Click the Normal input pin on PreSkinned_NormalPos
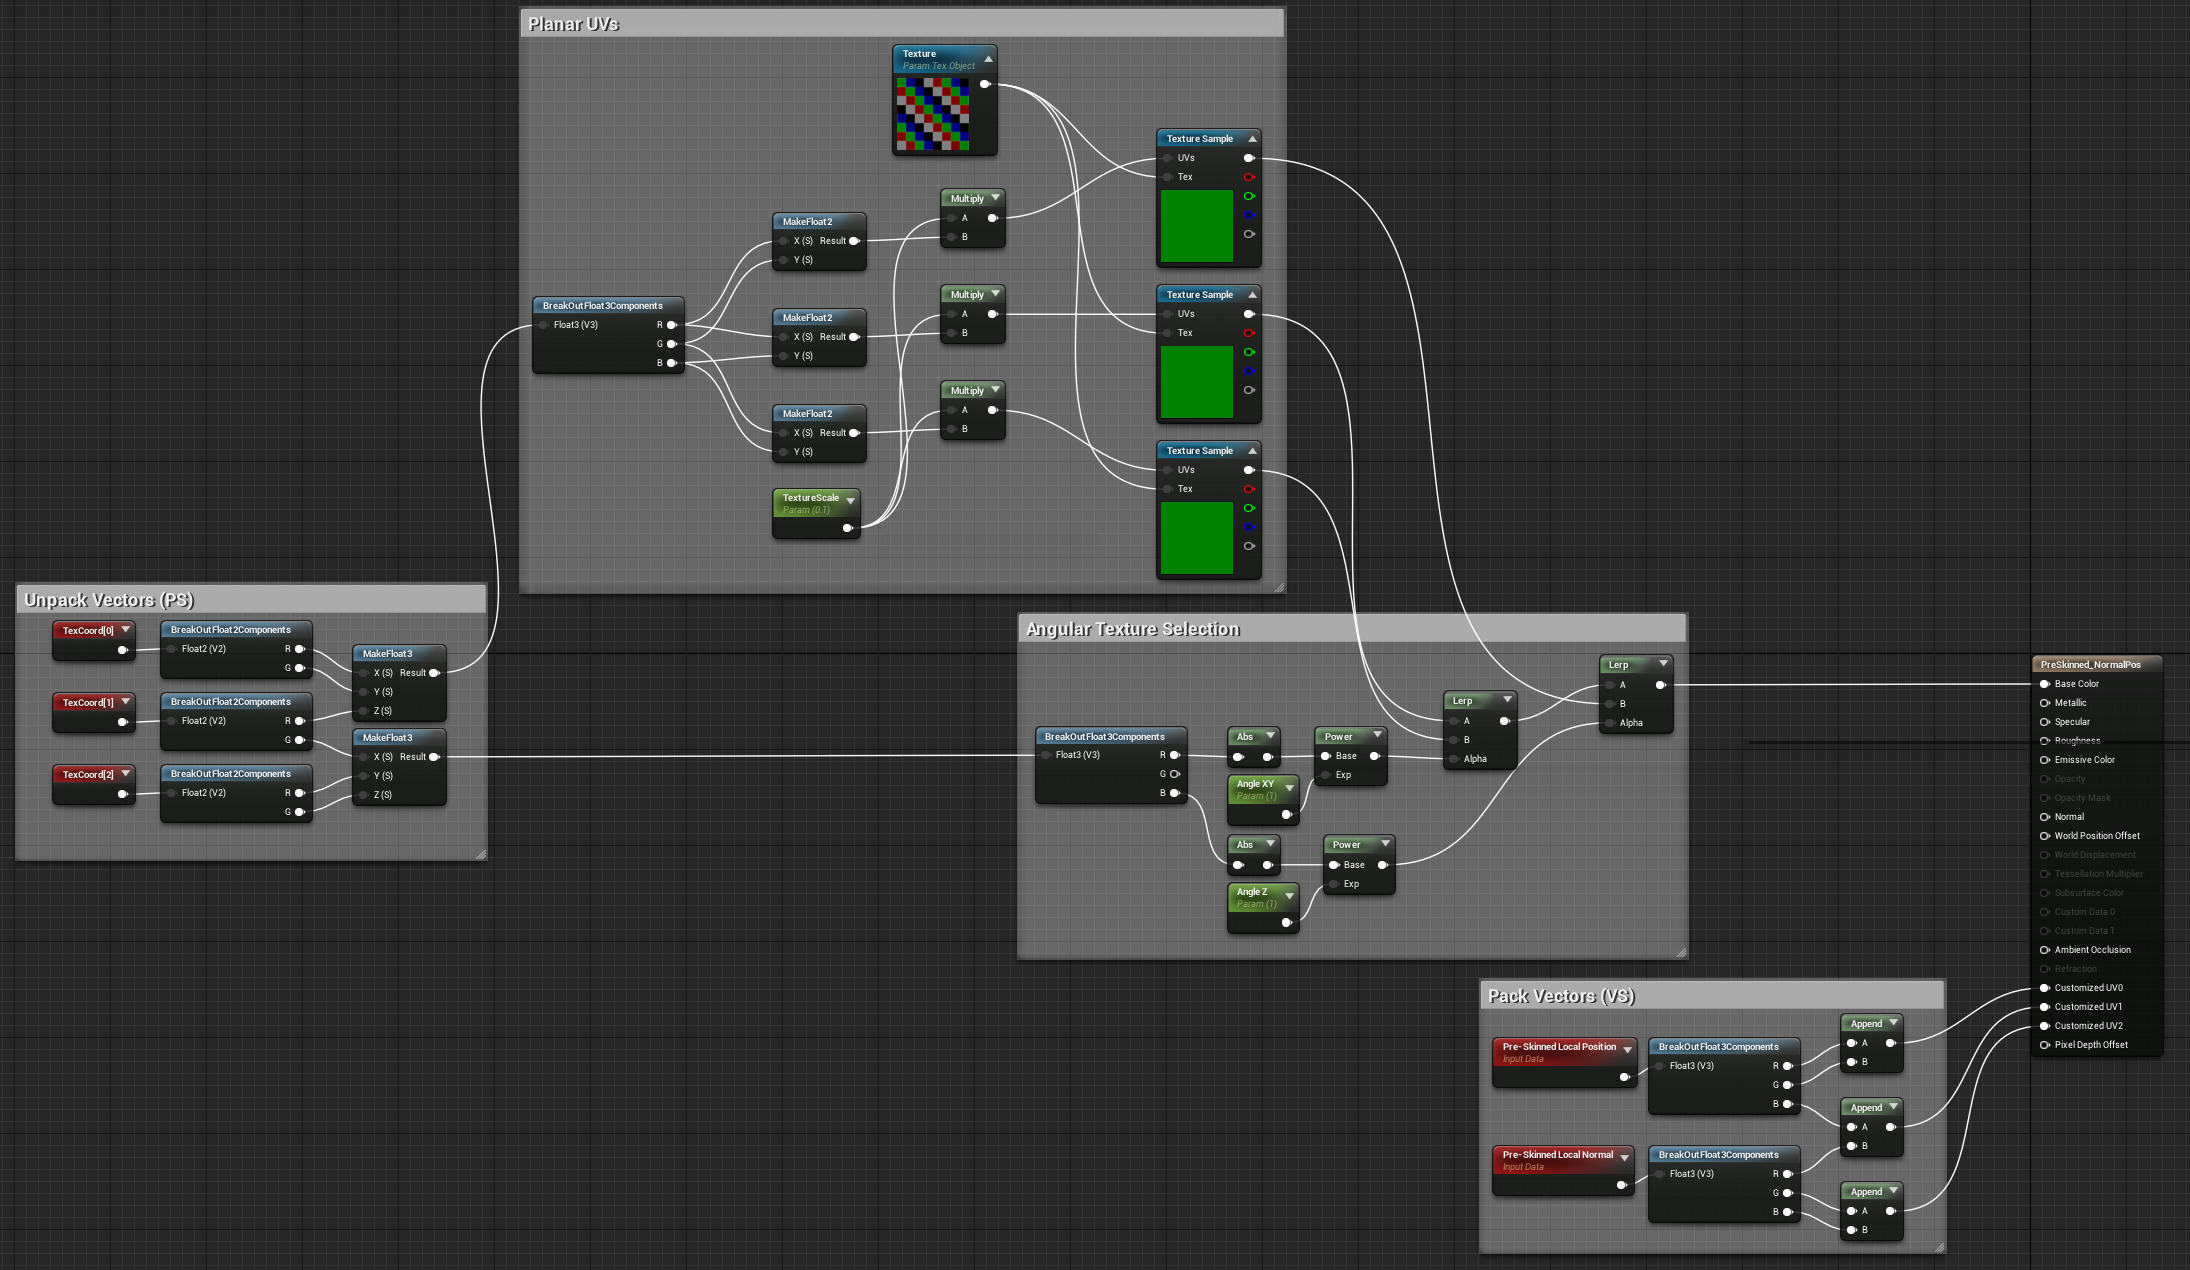 pyautogui.click(x=2045, y=817)
